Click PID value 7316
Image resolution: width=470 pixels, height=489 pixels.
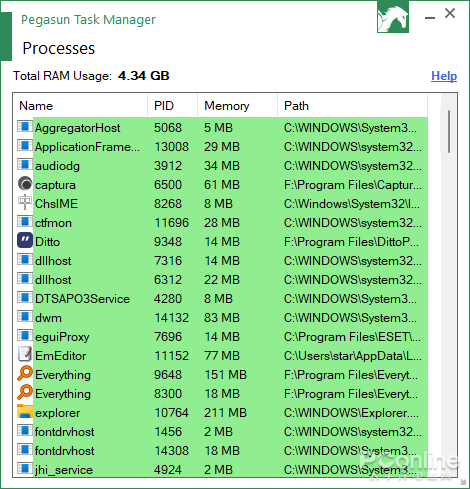168,261
